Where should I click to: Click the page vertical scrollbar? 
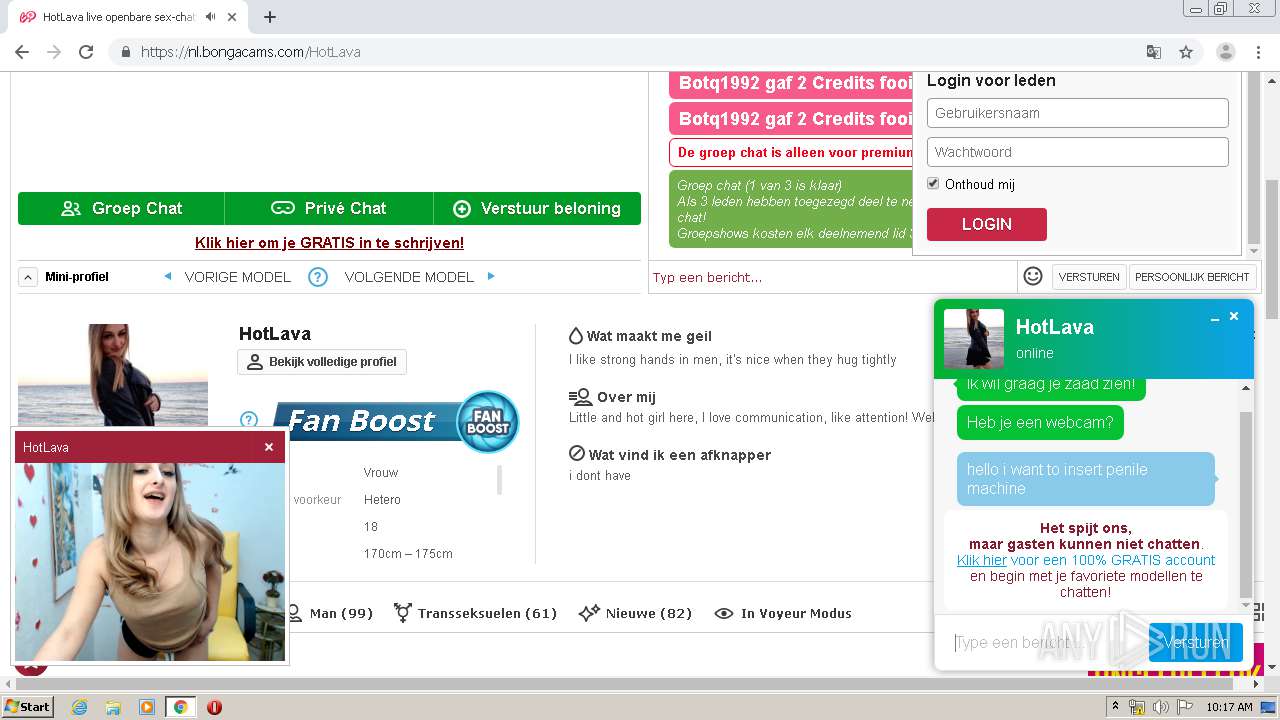1272,250
